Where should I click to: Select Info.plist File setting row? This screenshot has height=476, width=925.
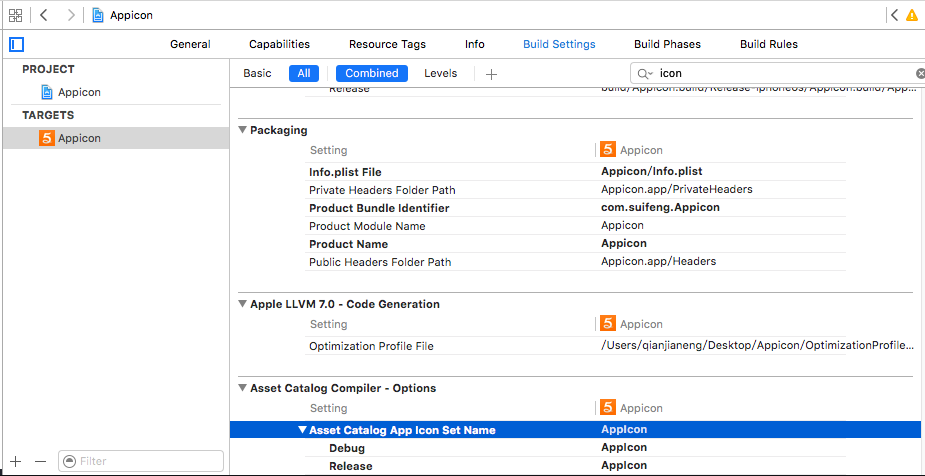[345, 172]
